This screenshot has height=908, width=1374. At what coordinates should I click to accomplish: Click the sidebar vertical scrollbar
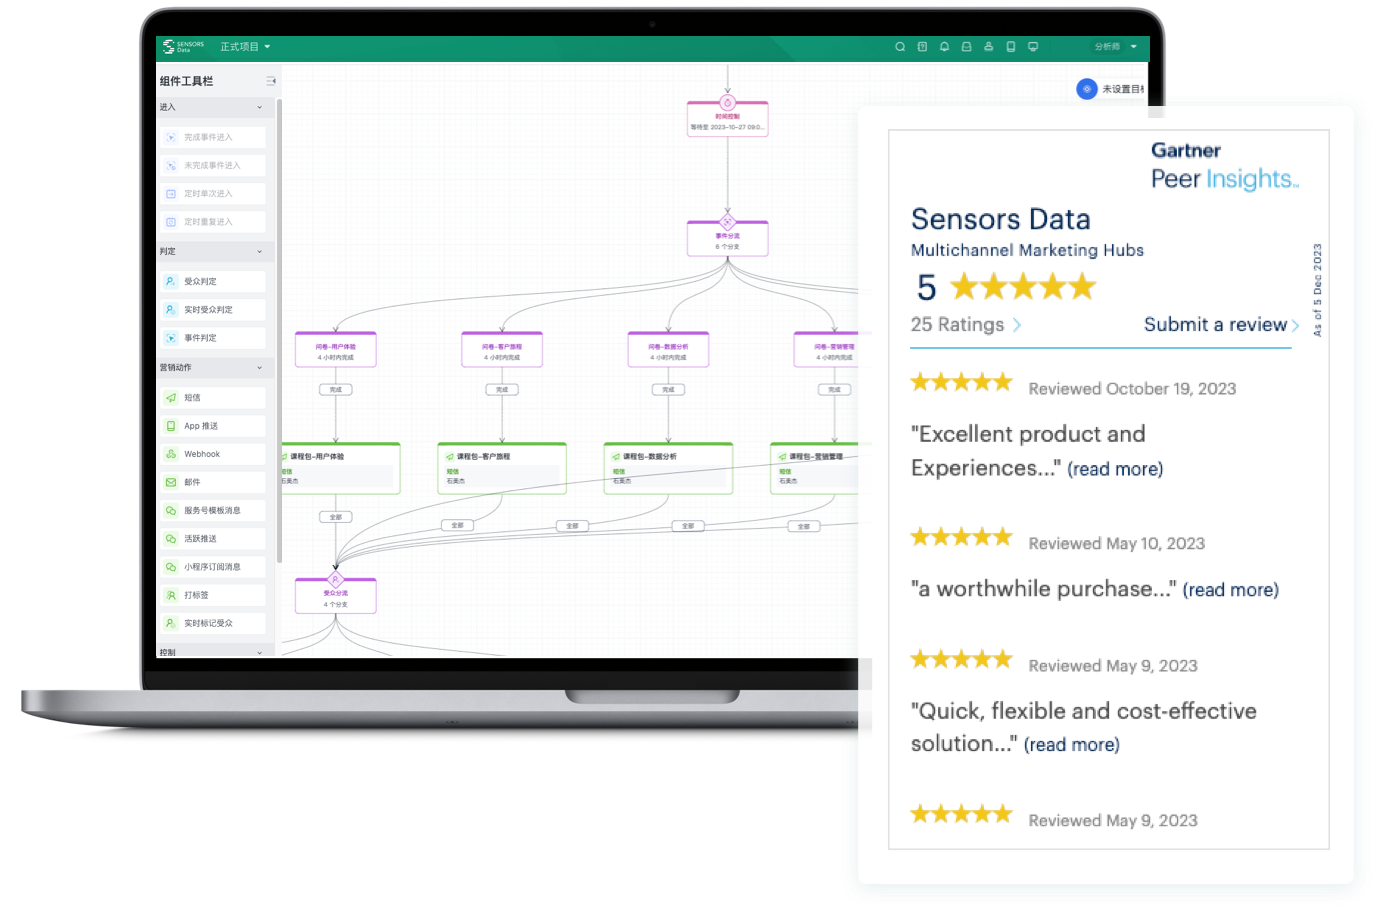pyautogui.click(x=279, y=330)
